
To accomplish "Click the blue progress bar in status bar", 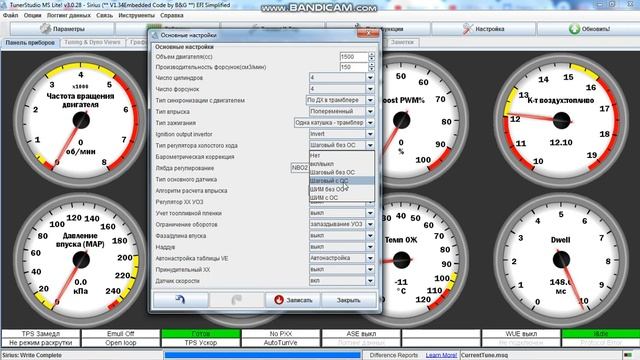I will click(x=263, y=355).
